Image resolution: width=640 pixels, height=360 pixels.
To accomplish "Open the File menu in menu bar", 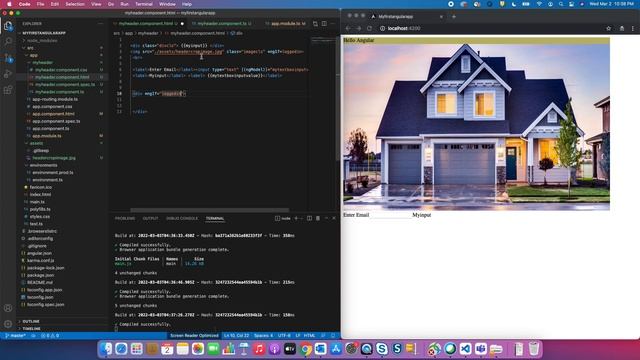I will (x=40, y=4).
